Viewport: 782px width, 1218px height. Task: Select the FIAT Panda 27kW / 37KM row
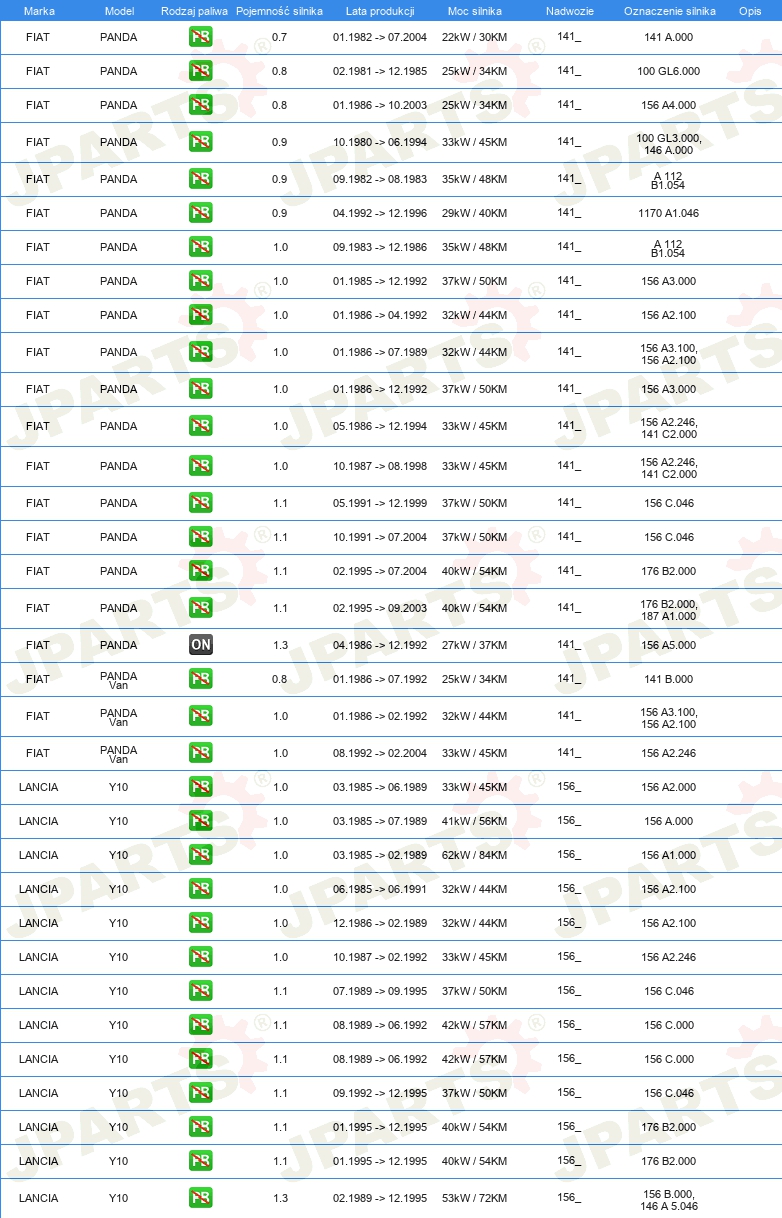pos(391,645)
